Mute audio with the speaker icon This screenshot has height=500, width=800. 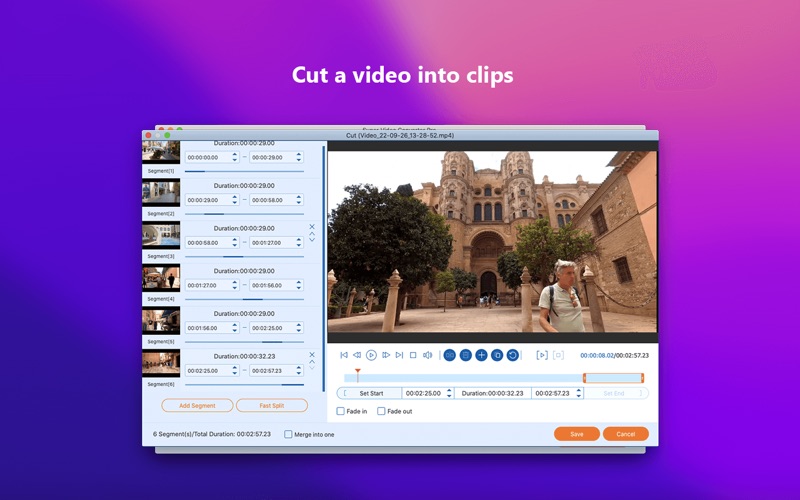pos(427,355)
